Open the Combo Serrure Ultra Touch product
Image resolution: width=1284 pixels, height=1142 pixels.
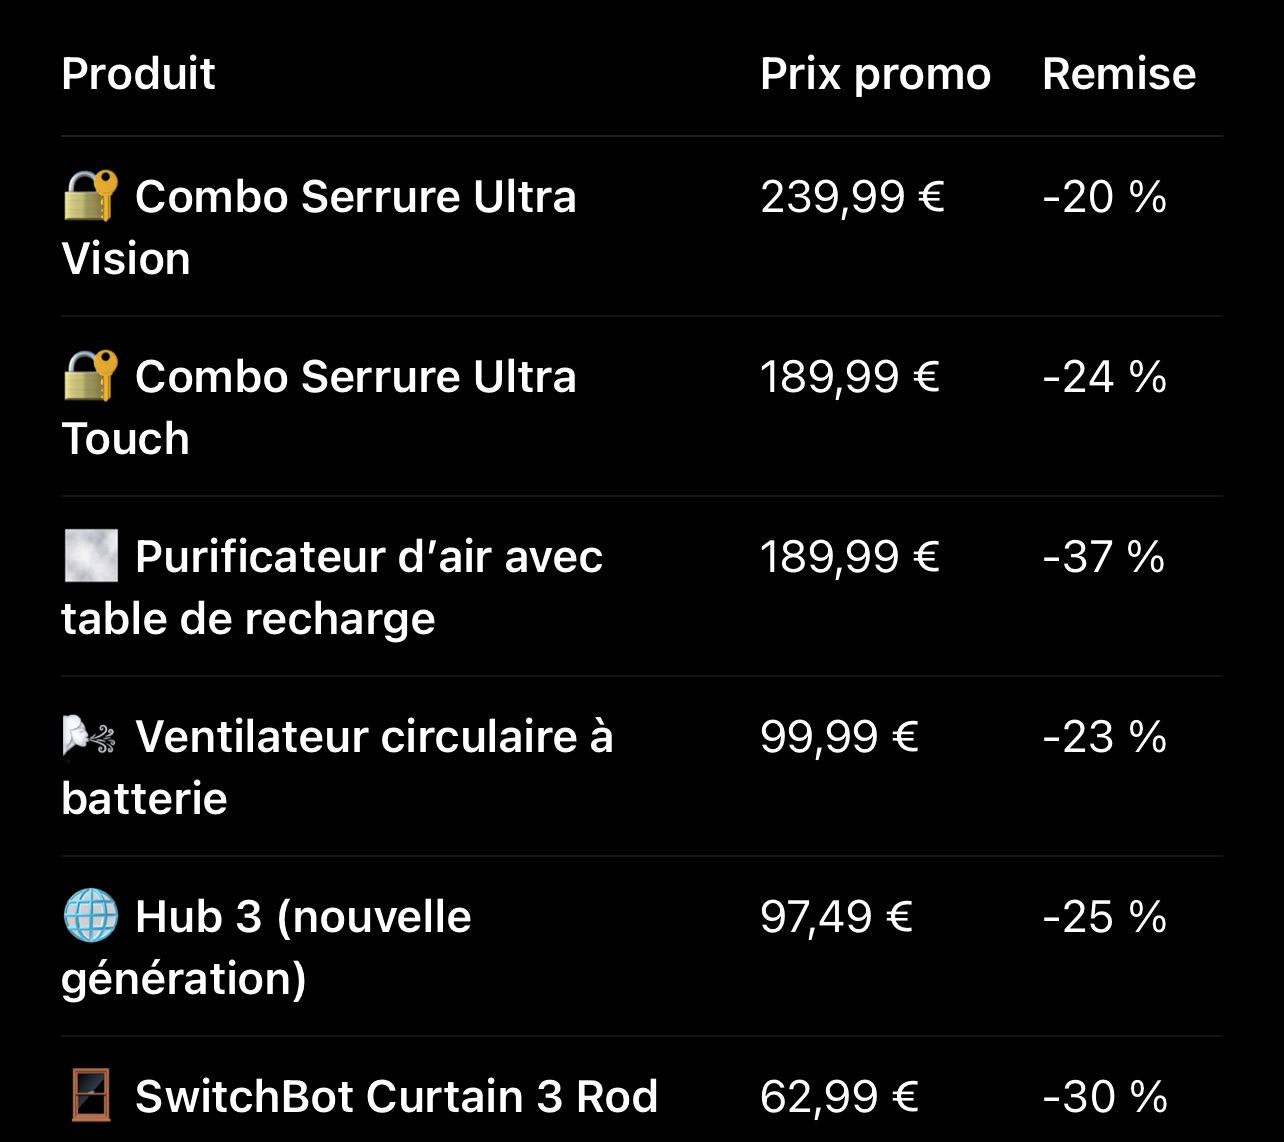click(x=355, y=377)
